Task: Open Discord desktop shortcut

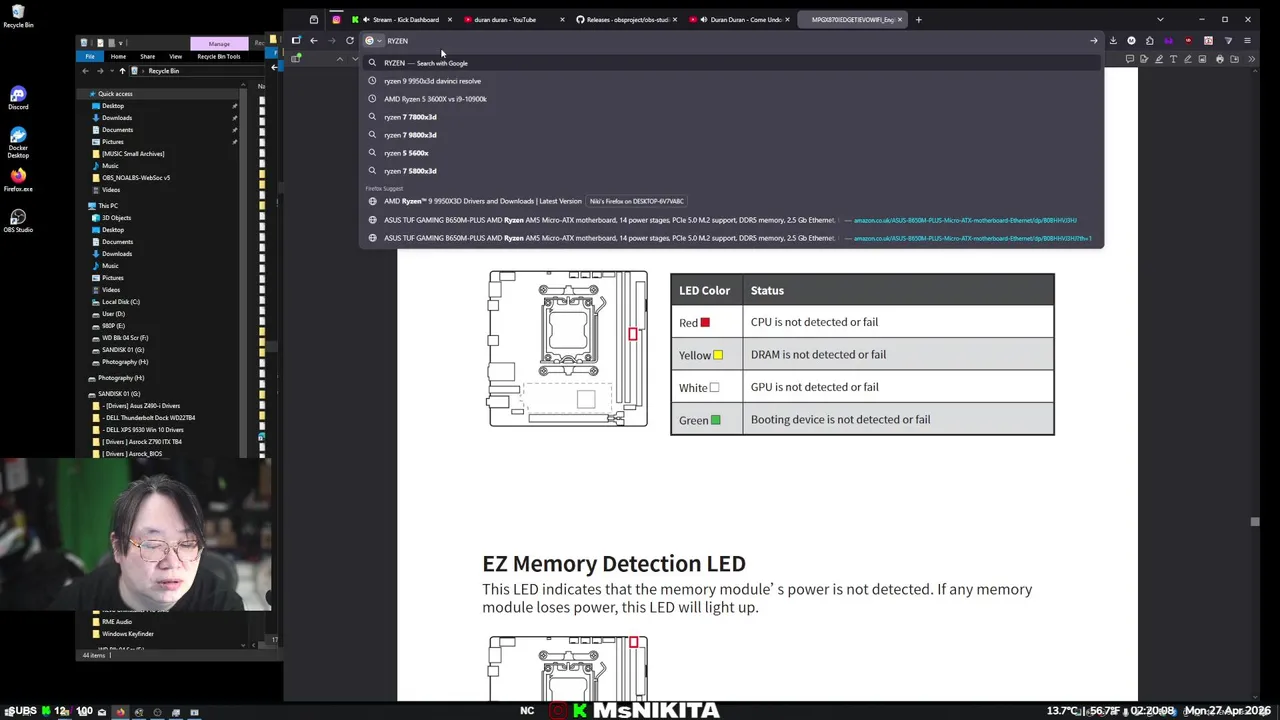Action: 18,98
